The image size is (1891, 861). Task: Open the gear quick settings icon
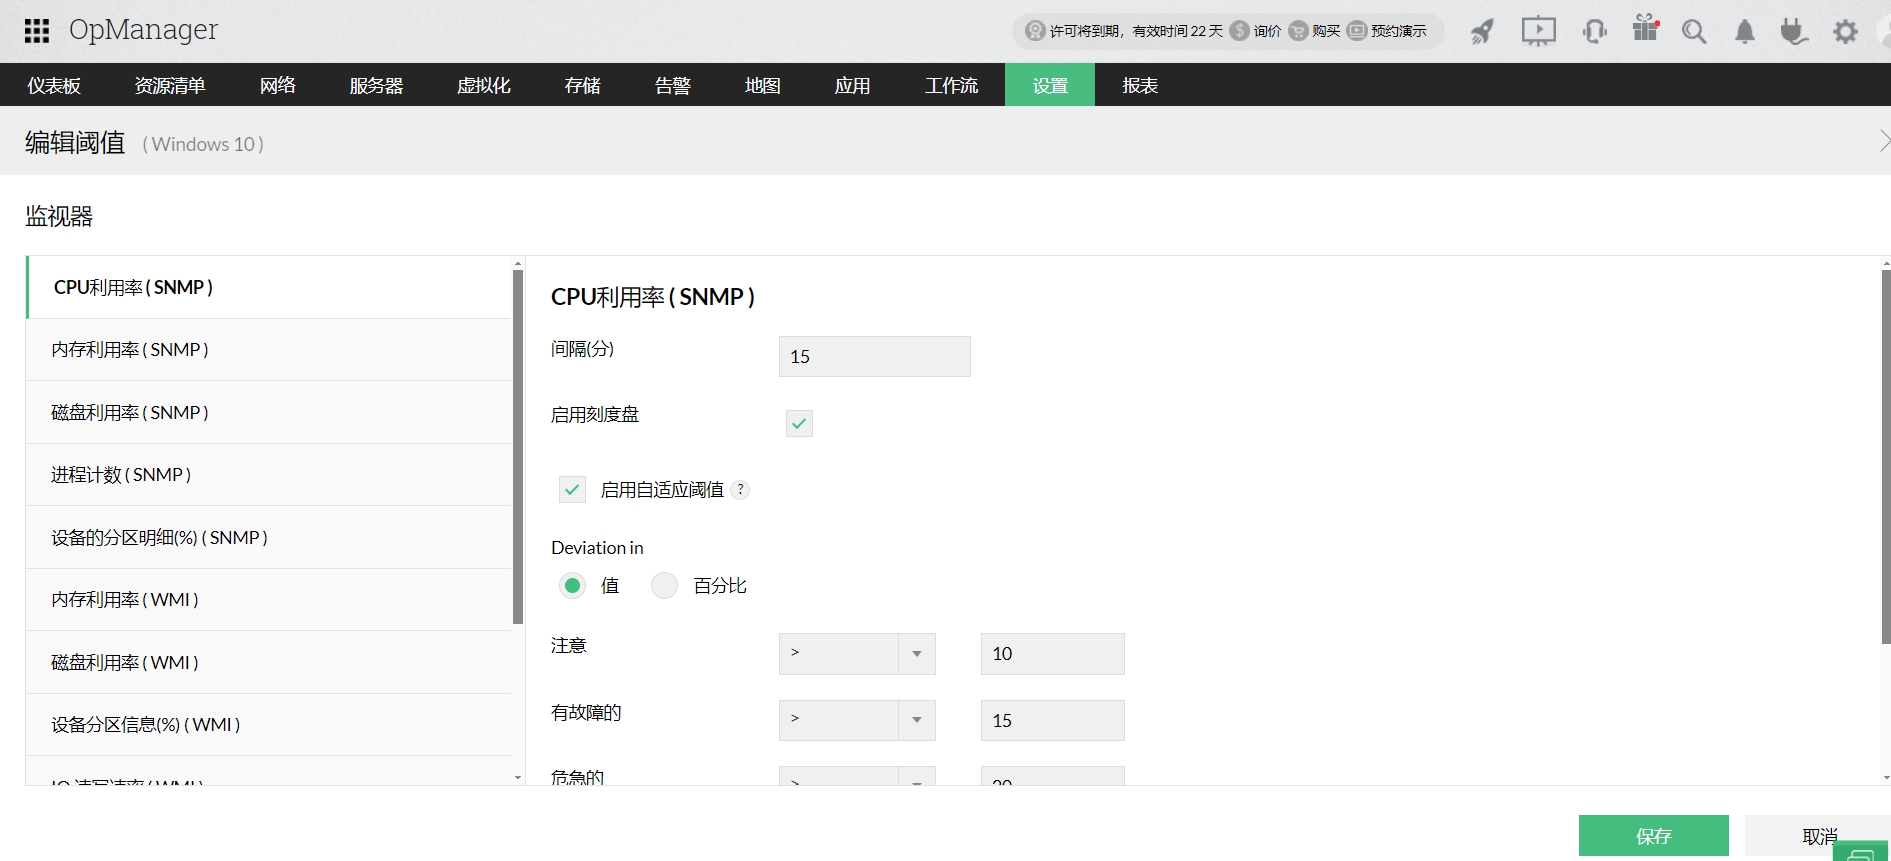tap(1845, 32)
